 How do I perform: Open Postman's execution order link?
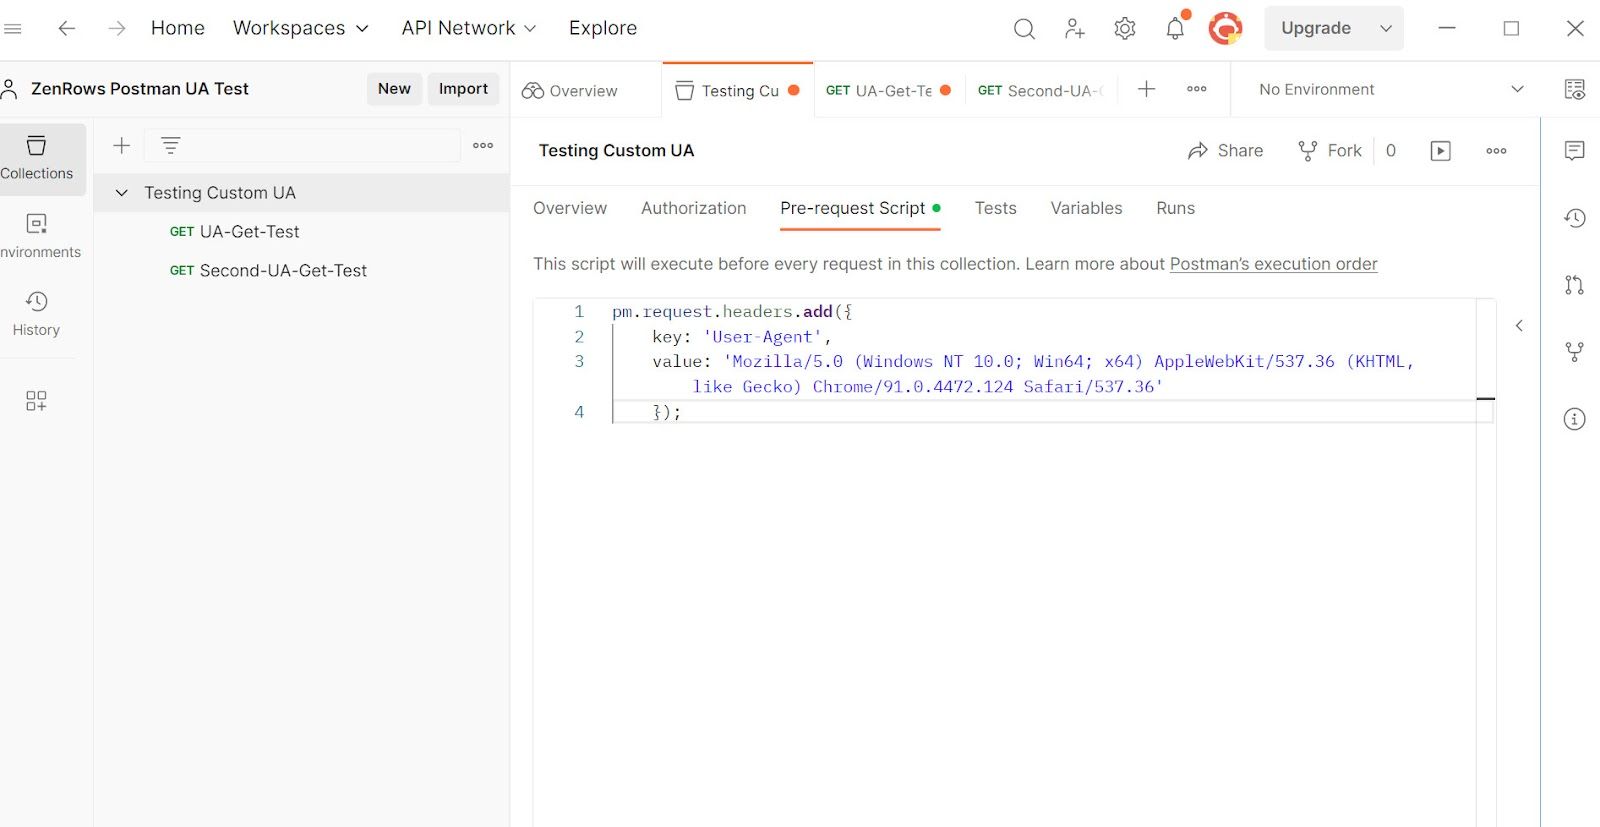[1273, 264]
